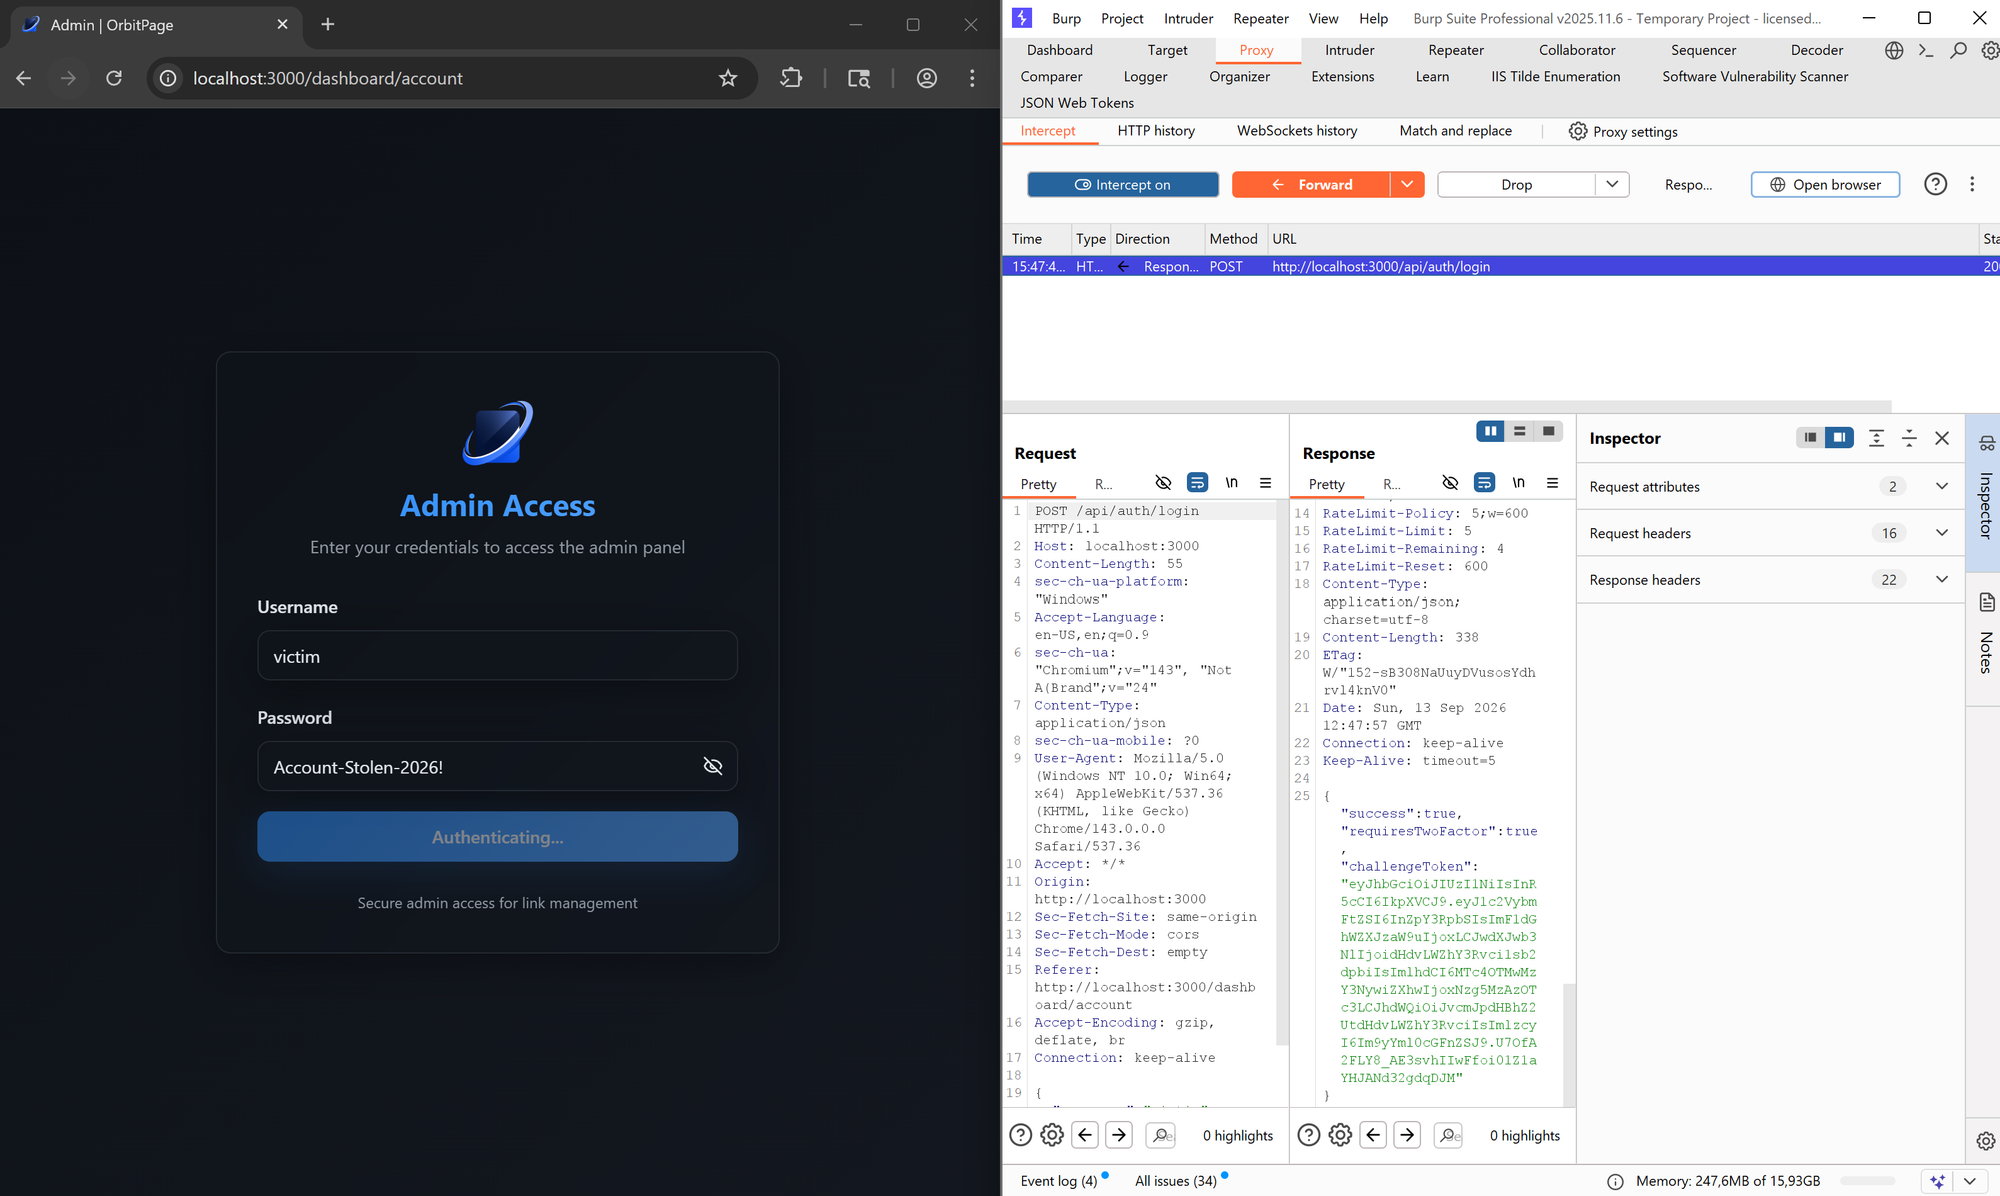2000x1196 pixels.
Task: Close the Inspector panel
Action: pos(1942,438)
